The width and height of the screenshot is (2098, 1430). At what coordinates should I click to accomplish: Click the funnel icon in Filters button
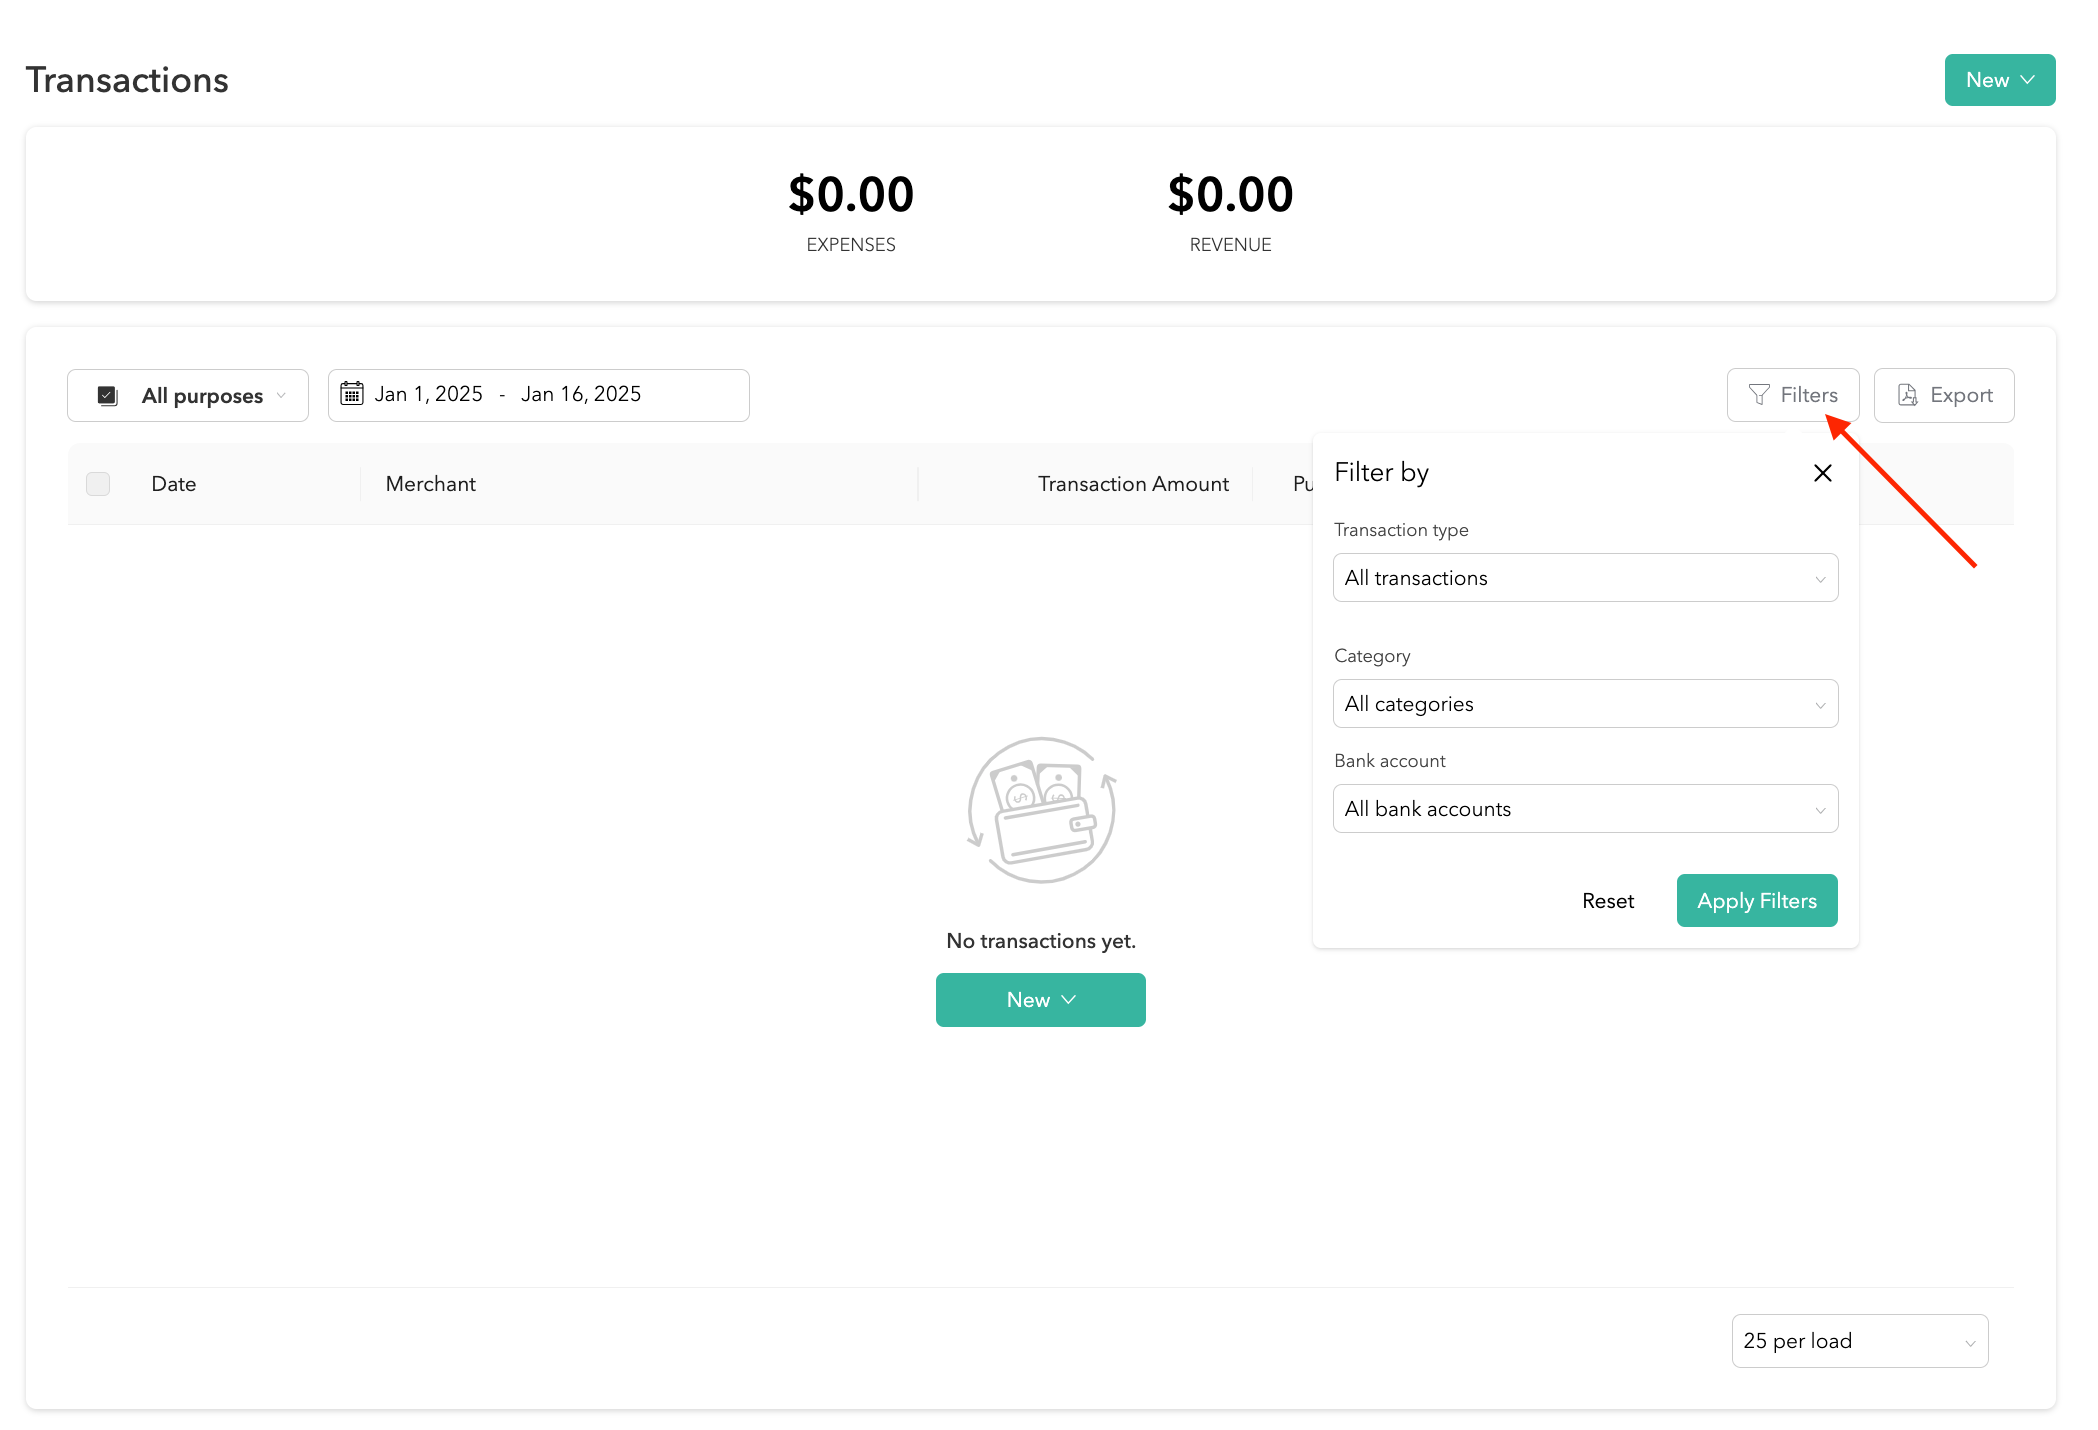pyautogui.click(x=1758, y=395)
